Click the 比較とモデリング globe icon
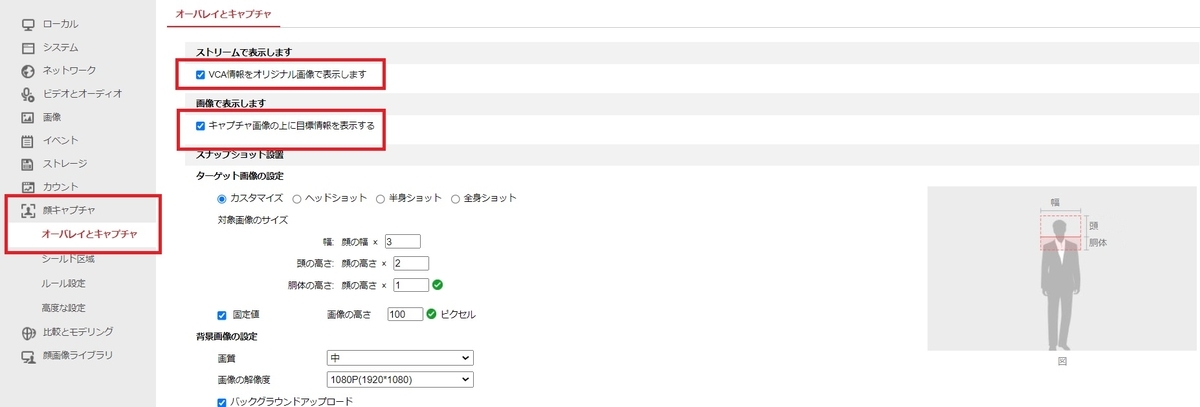Screen dimensions: 1200x407 [28, 332]
